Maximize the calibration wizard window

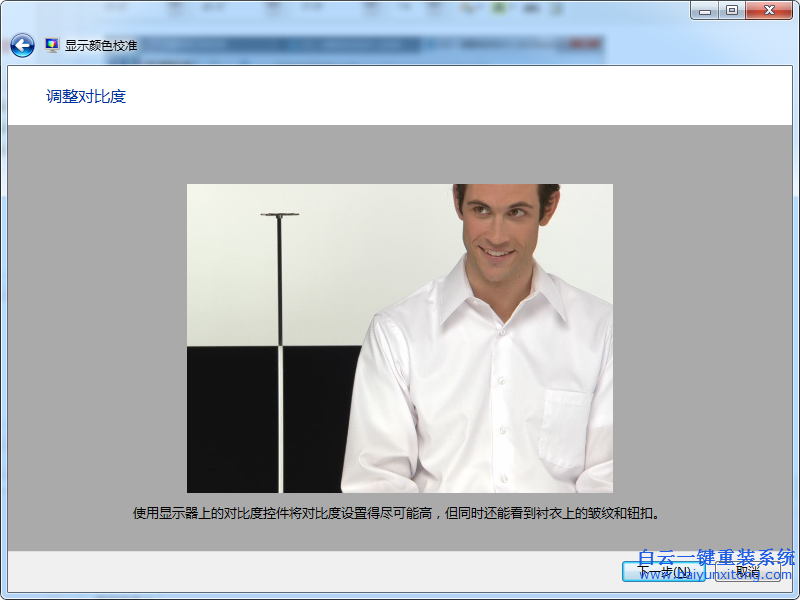pyautogui.click(x=731, y=11)
